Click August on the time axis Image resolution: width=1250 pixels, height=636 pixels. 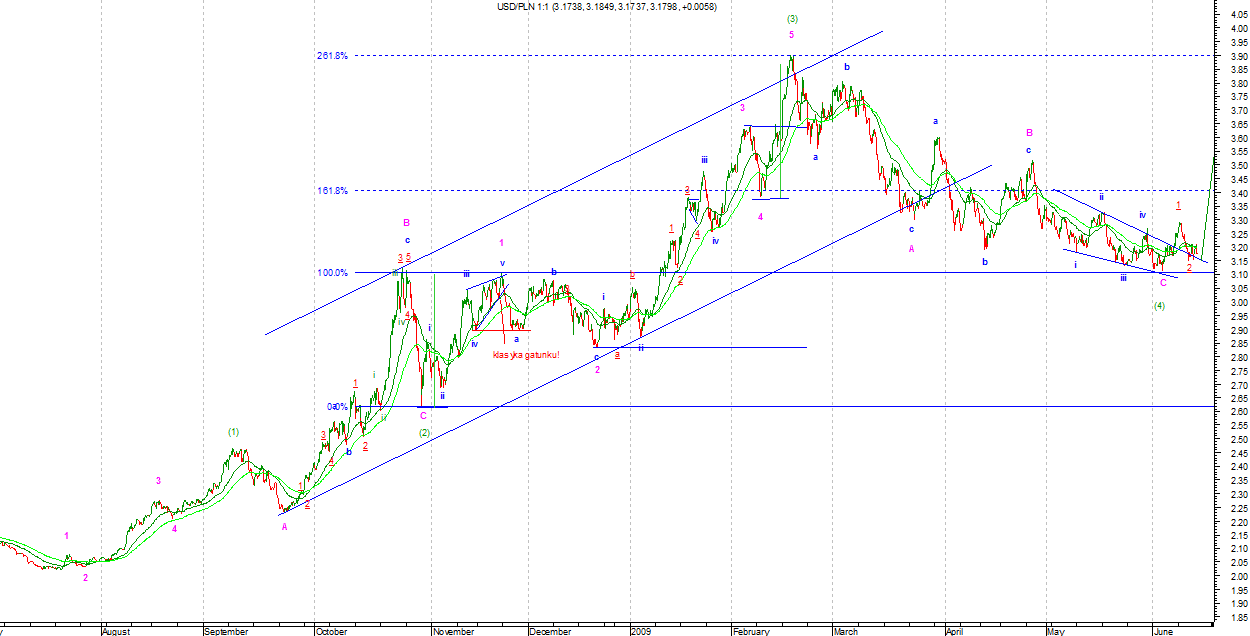coord(117,631)
